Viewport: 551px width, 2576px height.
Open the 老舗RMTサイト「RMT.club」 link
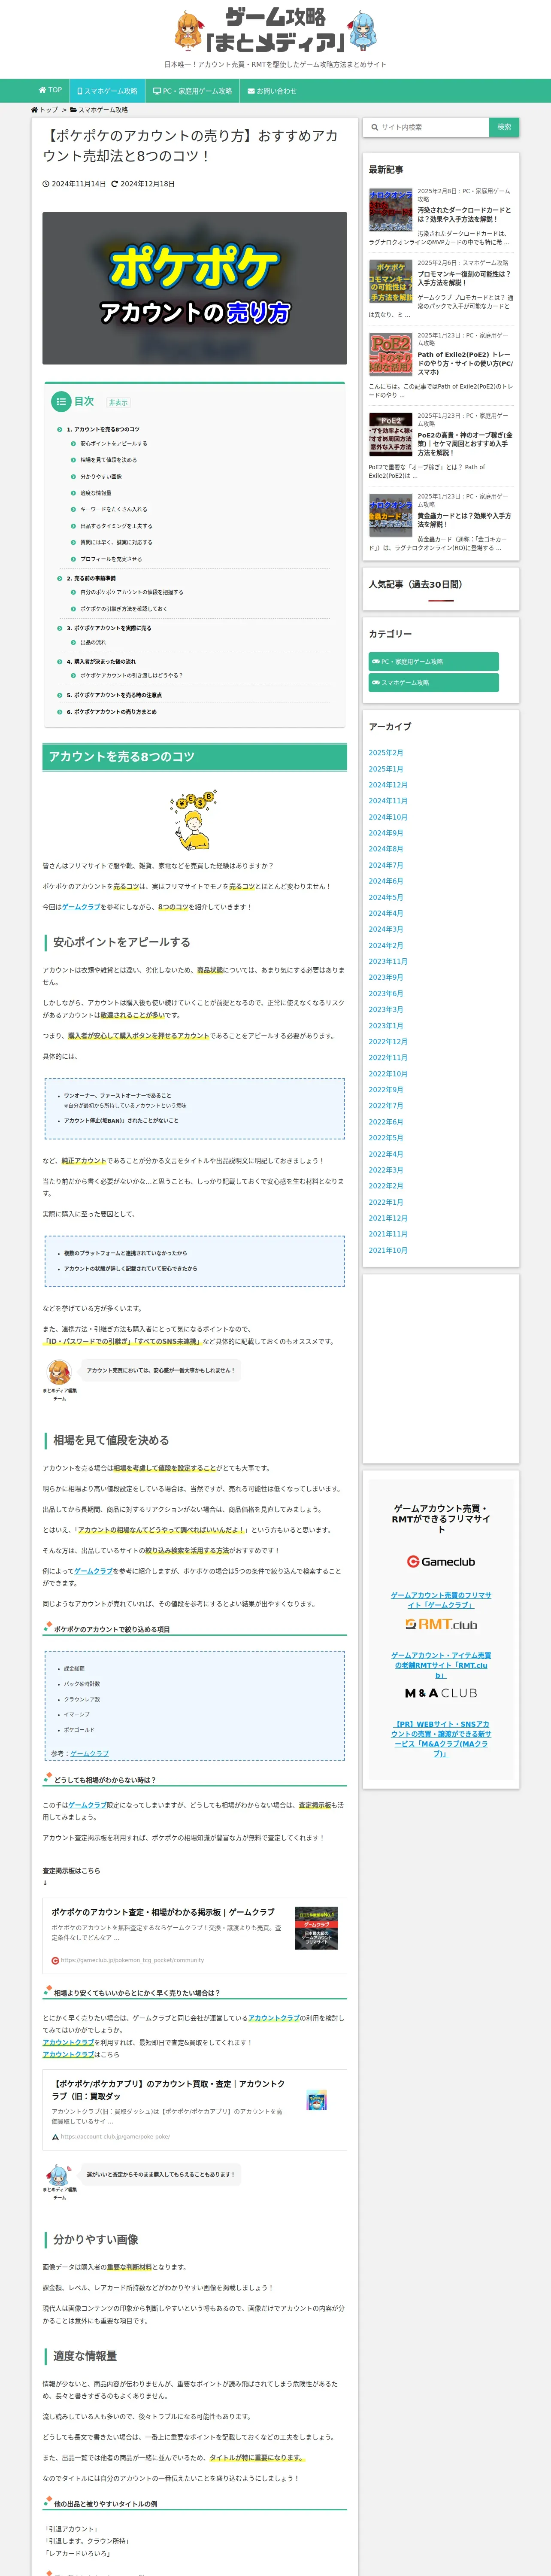(441, 1665)
